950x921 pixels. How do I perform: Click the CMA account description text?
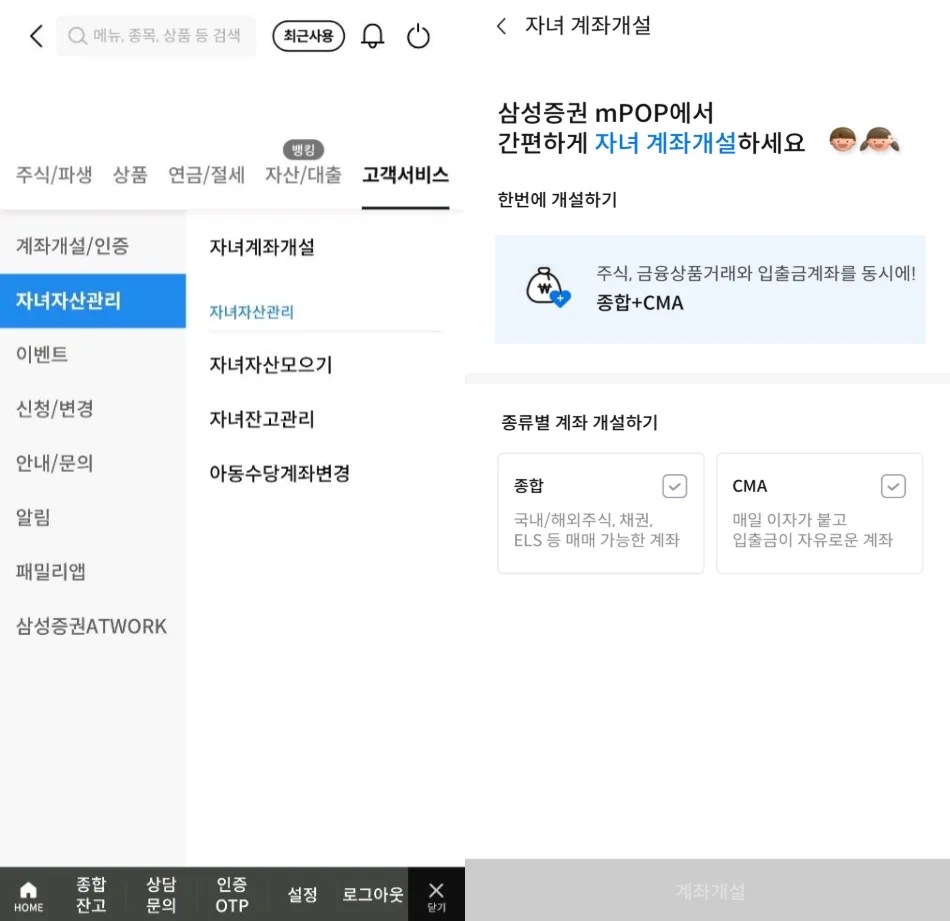(812, 530)
